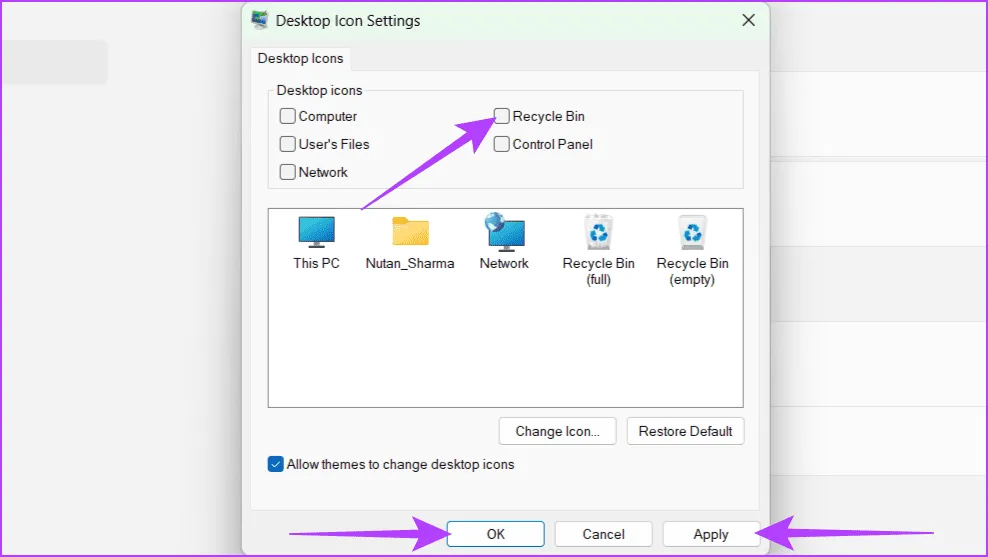This screenshot has height=557, width=988.
Task: Select the Nutan_Sharma folder icon
Action: [x=410, y=232]
